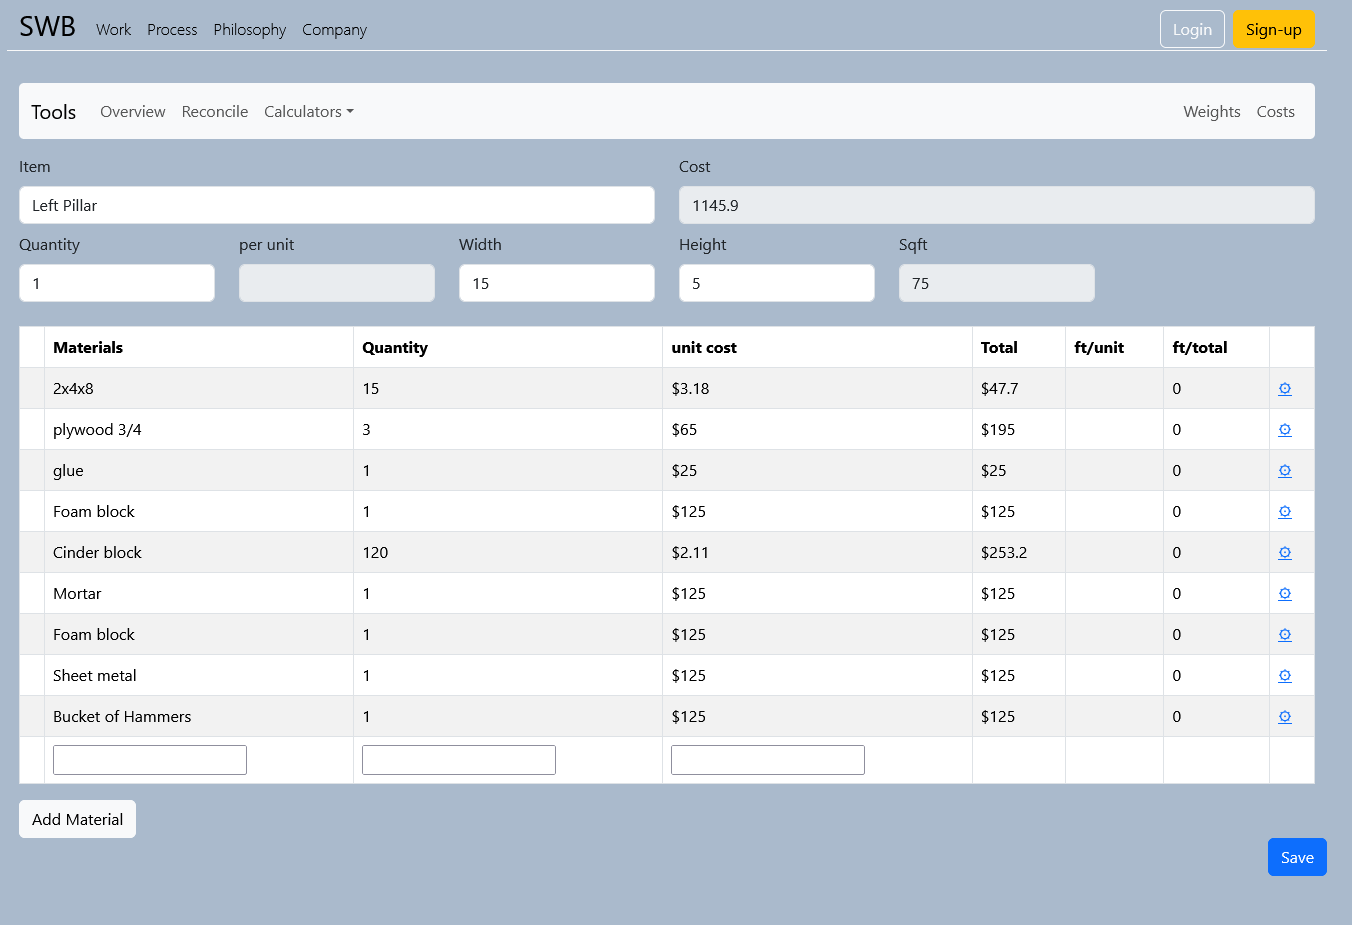1352x925 pixels.
Task: Select gear icon in Sheet metal row
Action: pos(1285,676)
